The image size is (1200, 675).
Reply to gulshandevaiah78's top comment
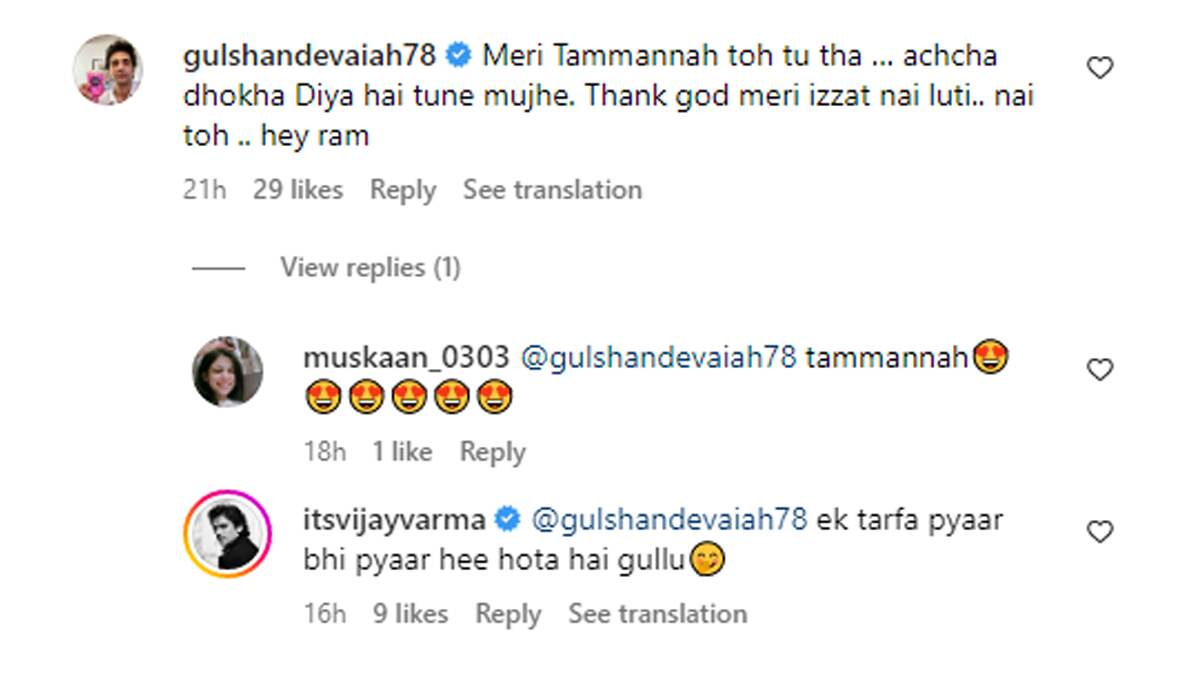click(x=403, y=190)
